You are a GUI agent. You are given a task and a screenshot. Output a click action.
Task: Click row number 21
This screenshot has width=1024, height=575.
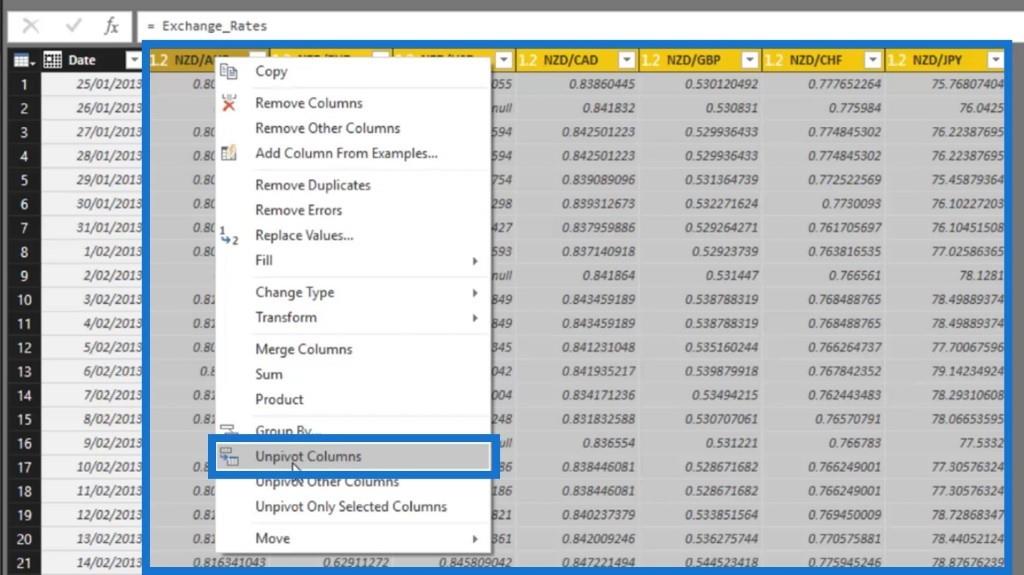pyautogui.click(x=24, y=563)
